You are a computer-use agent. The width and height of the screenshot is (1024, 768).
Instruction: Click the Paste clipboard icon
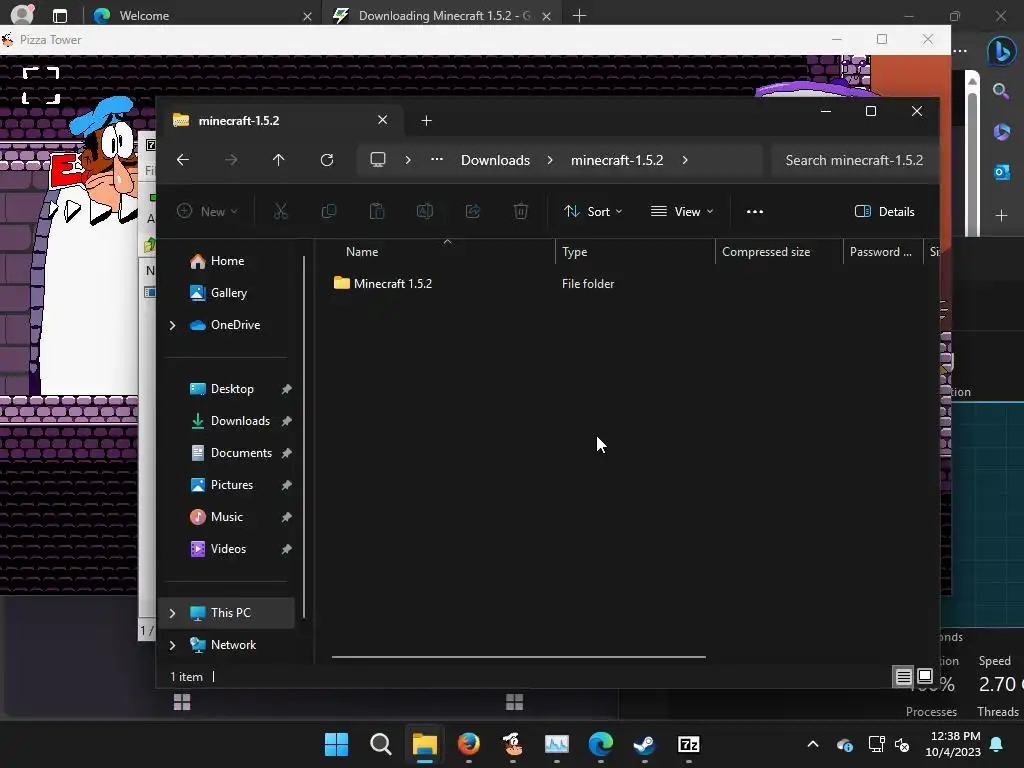pyautogui.click(x=377, y=212)
